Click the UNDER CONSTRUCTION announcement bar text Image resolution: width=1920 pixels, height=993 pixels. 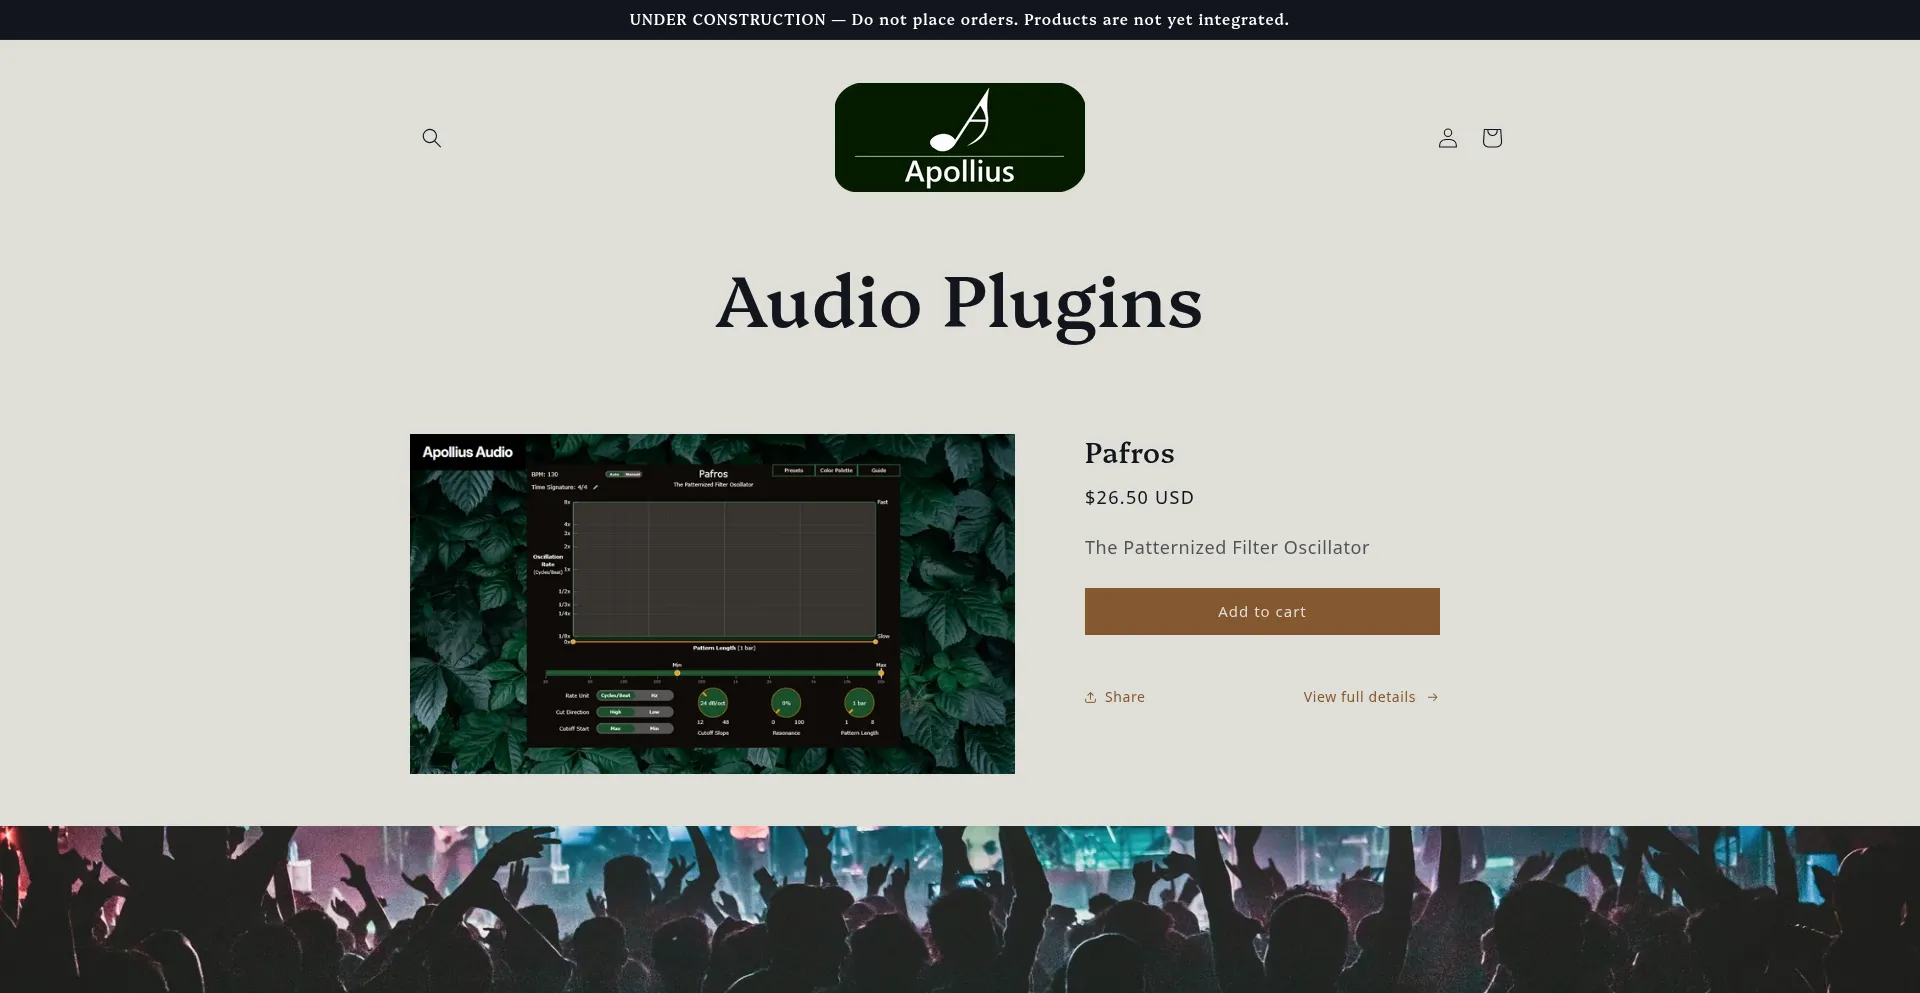point(959,20)
